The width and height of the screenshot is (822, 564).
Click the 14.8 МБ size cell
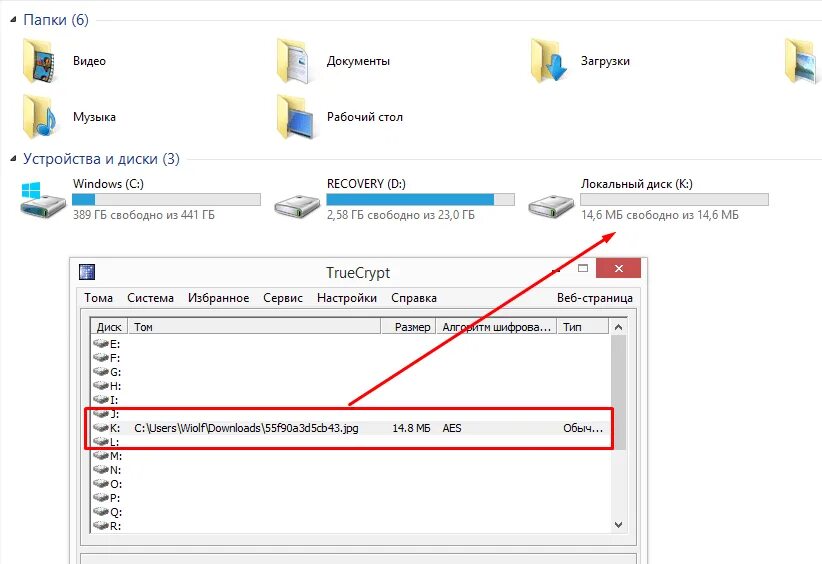point(412,428)
